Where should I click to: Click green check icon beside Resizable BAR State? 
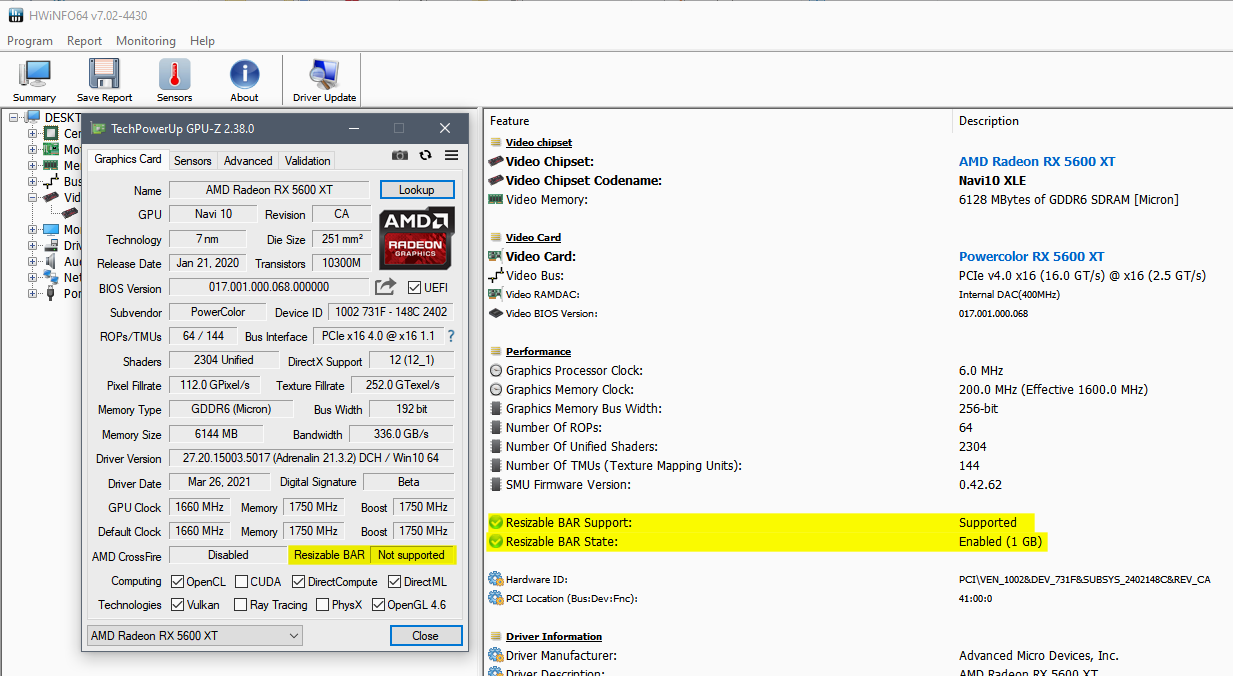tap(495, 541)
